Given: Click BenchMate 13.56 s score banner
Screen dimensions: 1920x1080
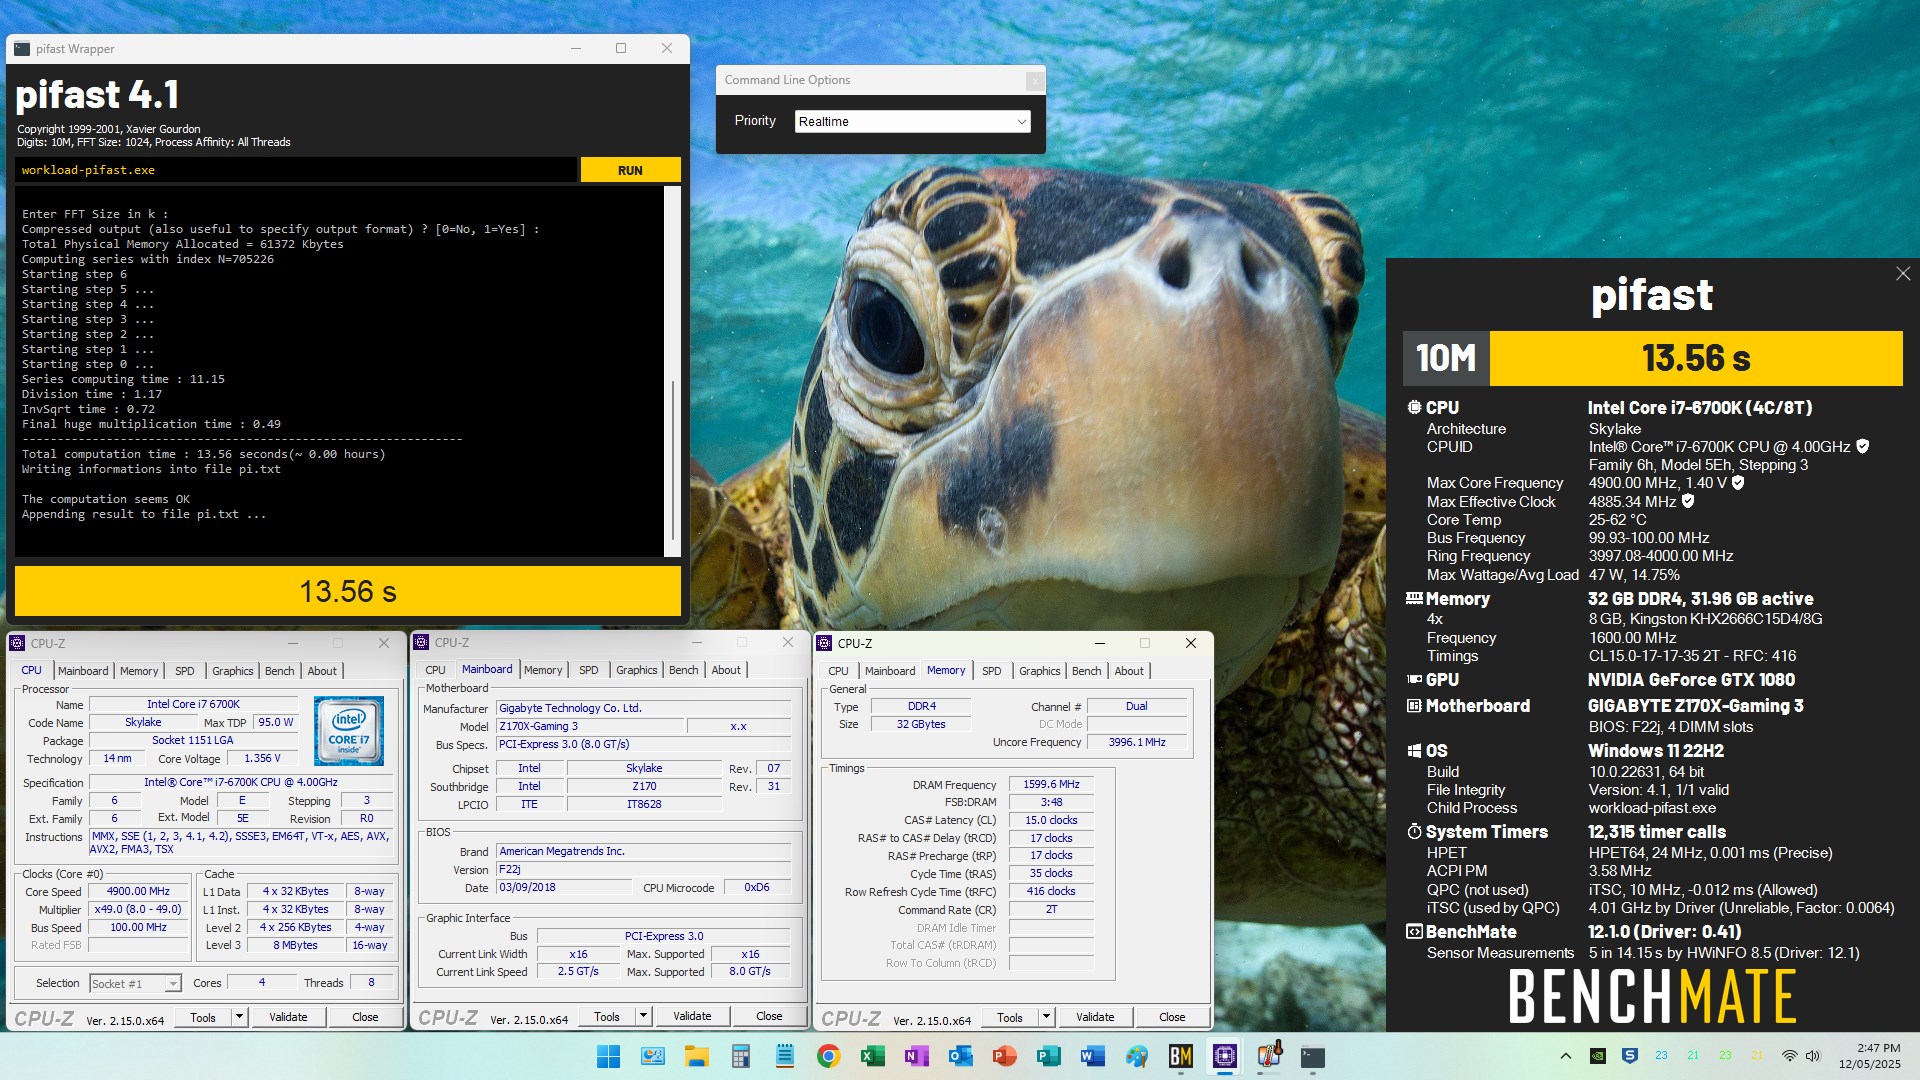Looking at the screenshot, I should (1696, 358).
